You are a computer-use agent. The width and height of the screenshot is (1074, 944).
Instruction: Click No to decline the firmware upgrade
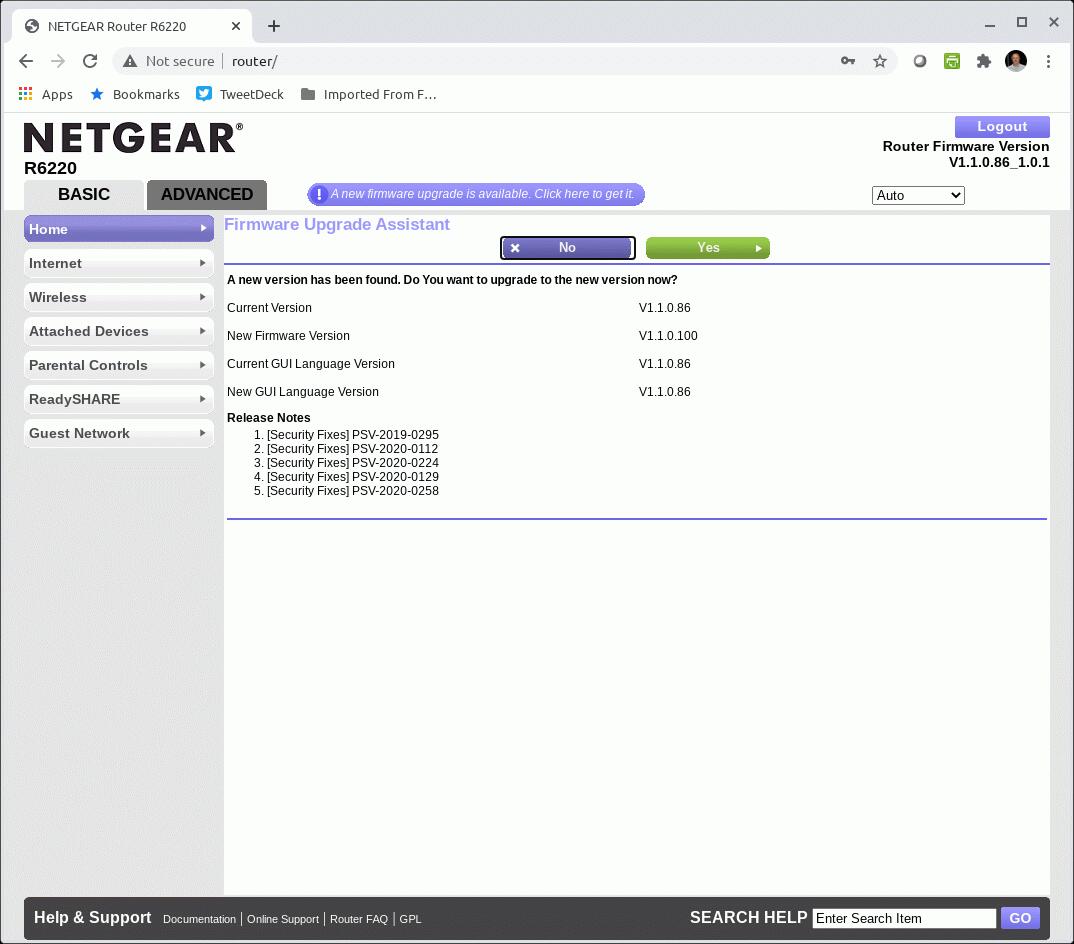tap(568, 248)
